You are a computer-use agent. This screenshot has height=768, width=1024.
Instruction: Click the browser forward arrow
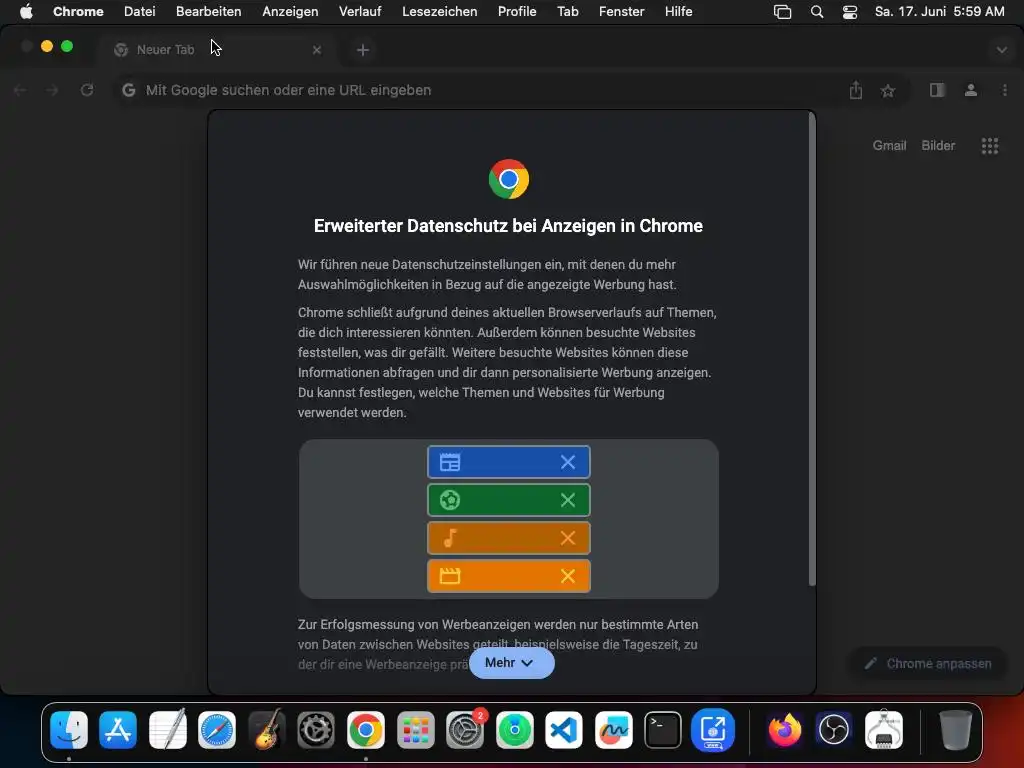click(52, 90)
